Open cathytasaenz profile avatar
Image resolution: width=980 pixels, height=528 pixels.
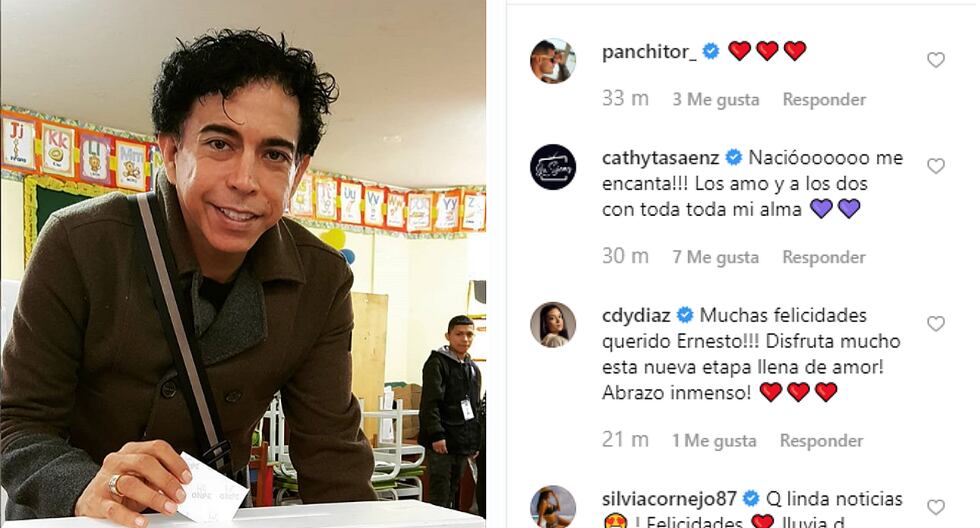coord(553,167)
